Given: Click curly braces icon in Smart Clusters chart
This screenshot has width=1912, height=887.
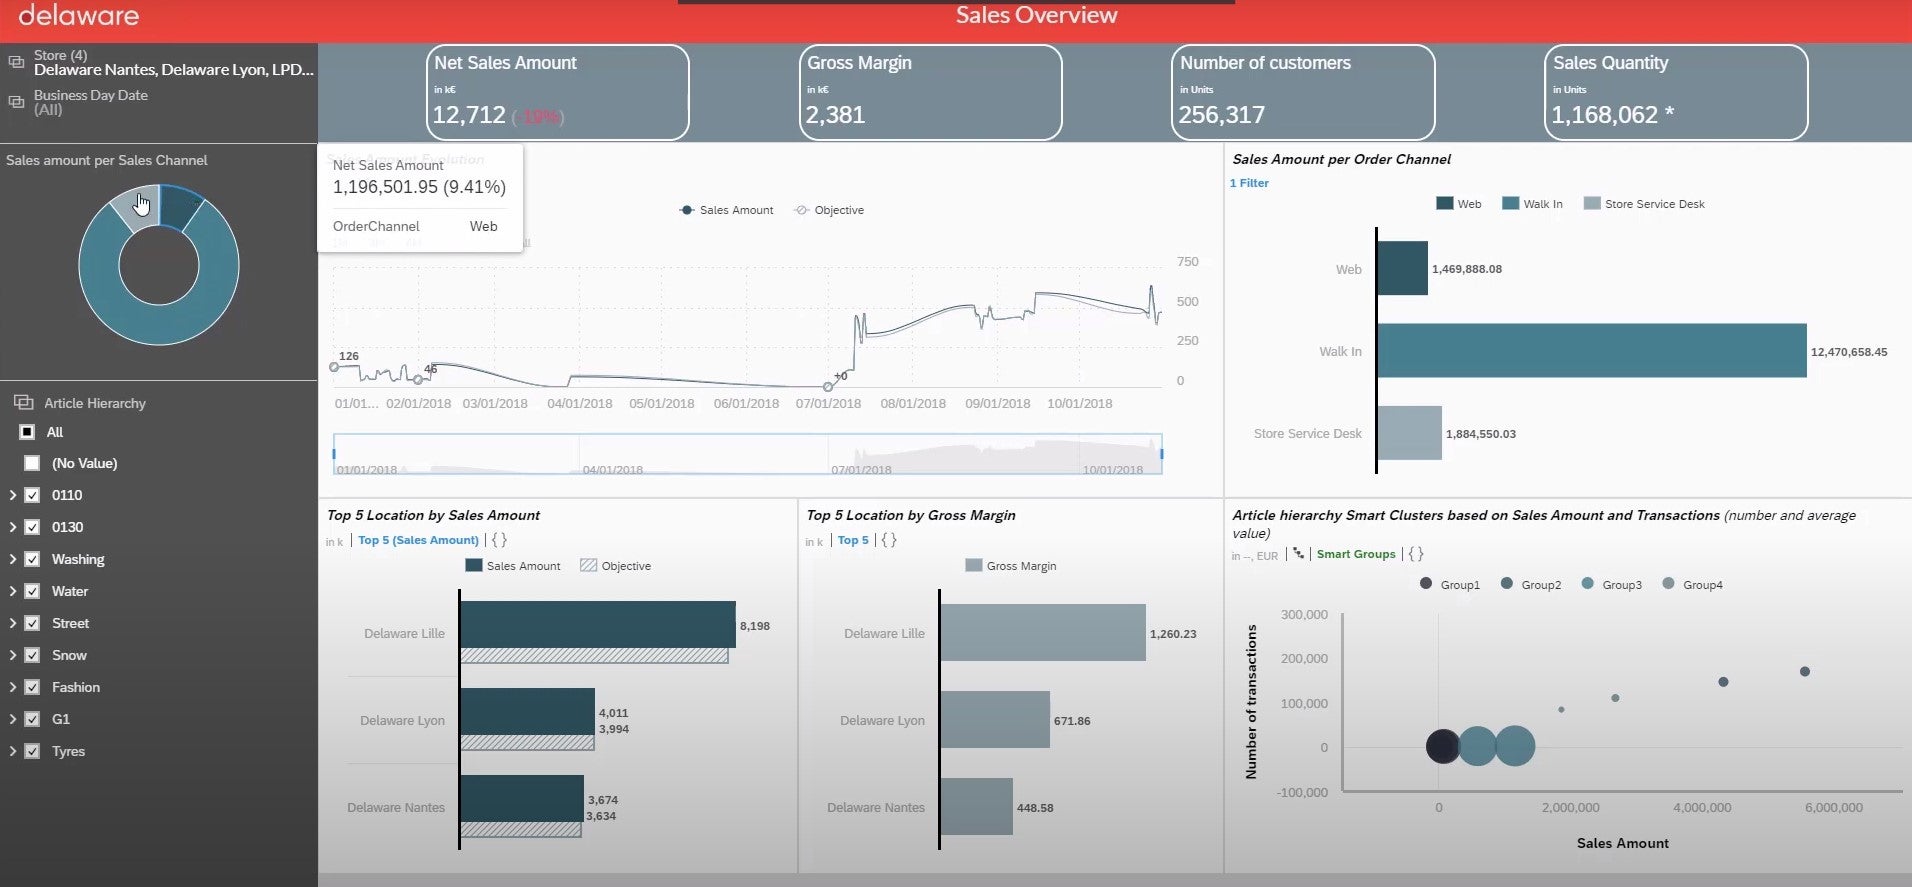Looking at the screenshot, I should 1415,554.
